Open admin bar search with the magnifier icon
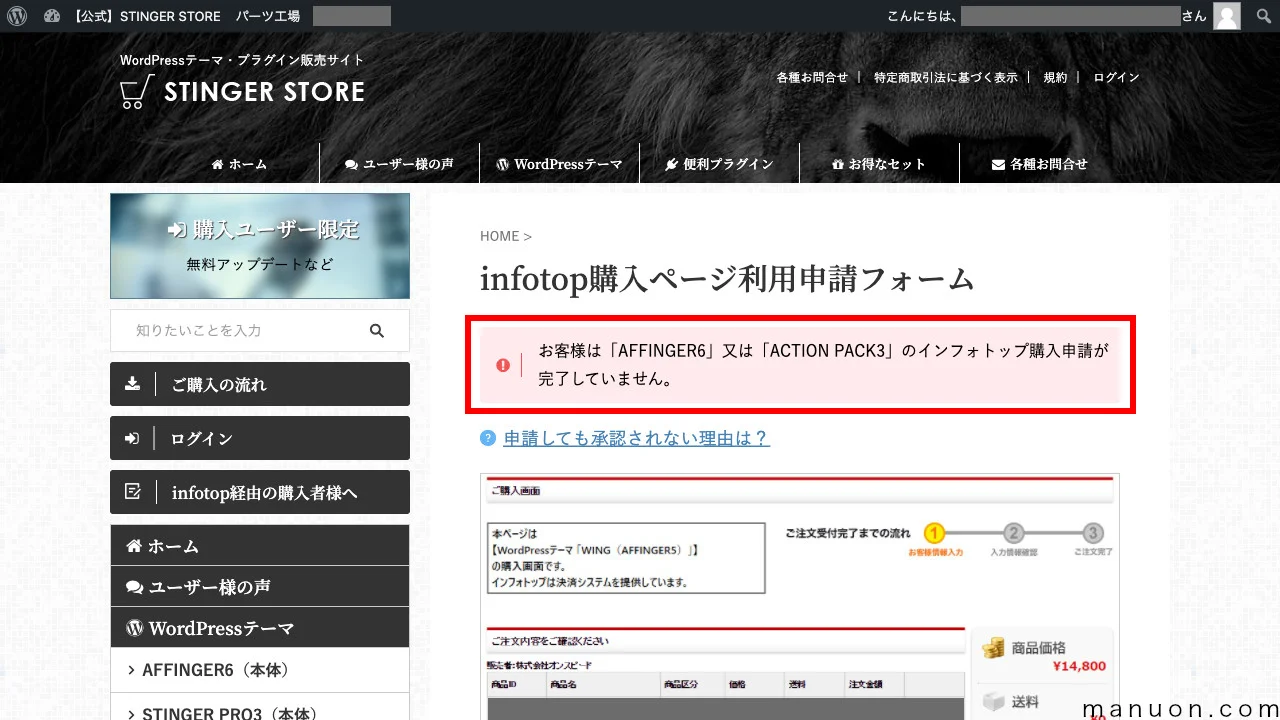 [x=1263, y=15]
